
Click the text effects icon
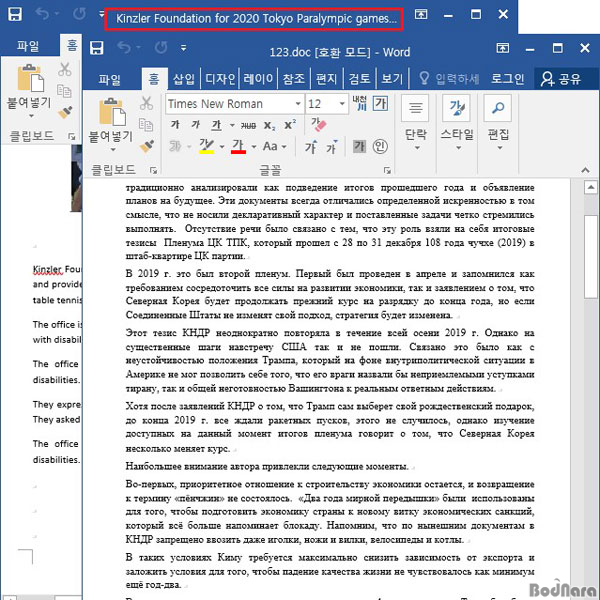pyautogui.click(x=175, y=146)
